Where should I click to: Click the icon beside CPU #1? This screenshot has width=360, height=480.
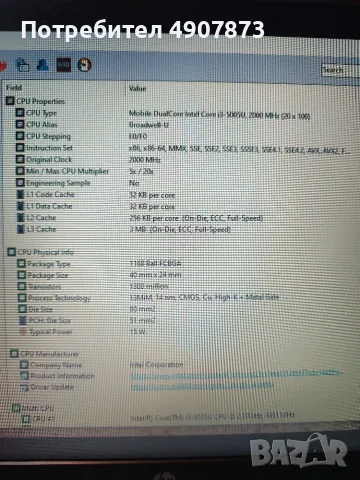(26, 419)
